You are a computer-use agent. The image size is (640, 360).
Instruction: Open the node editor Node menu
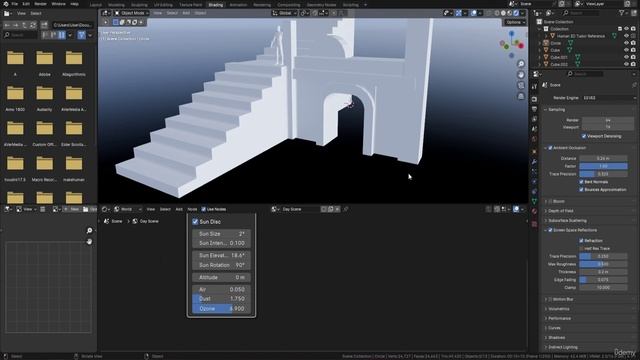click(x=192, y=209)
